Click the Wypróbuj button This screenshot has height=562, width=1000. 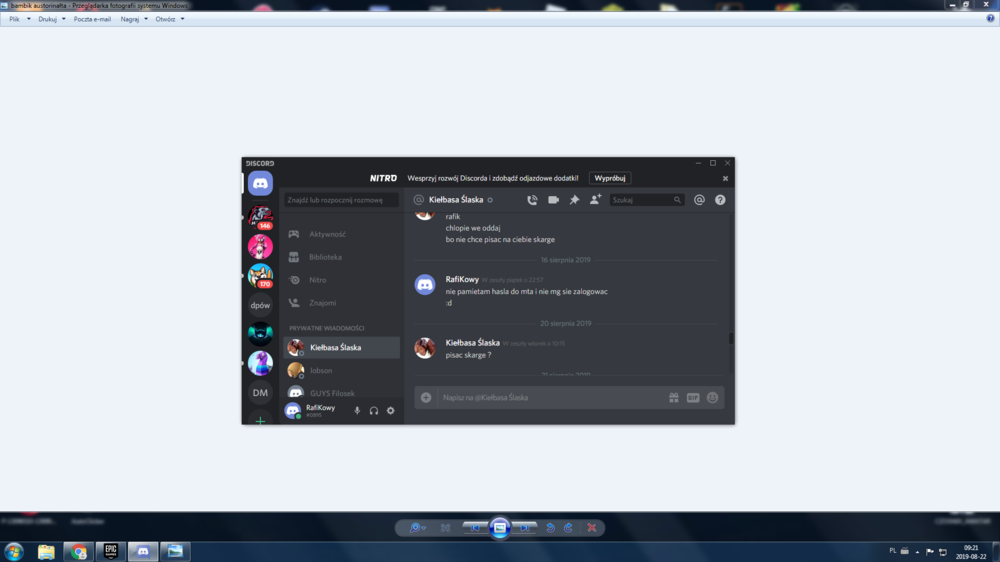[x=610, y=178]
